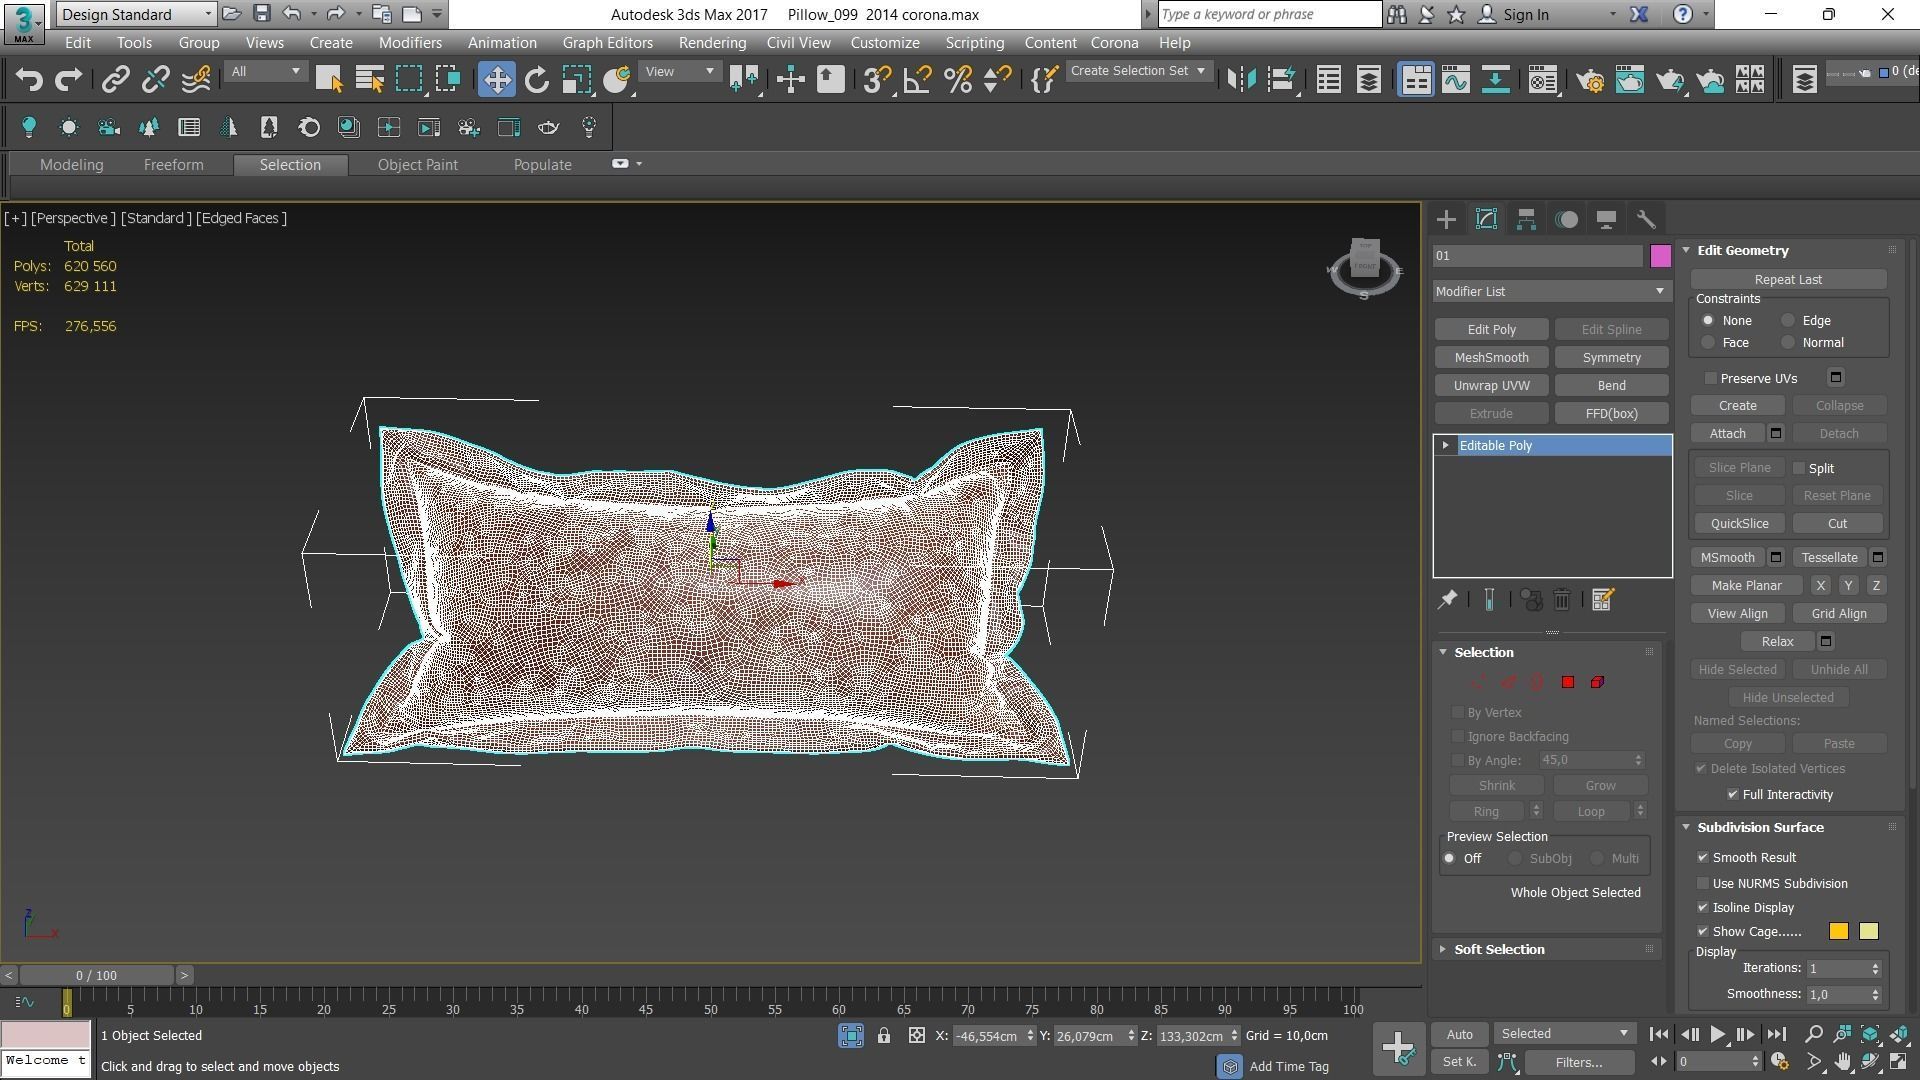The image size is (1920, 1080).
Task: Toggle Isoline Display checkbox
Action: (x=1703, y=908)
